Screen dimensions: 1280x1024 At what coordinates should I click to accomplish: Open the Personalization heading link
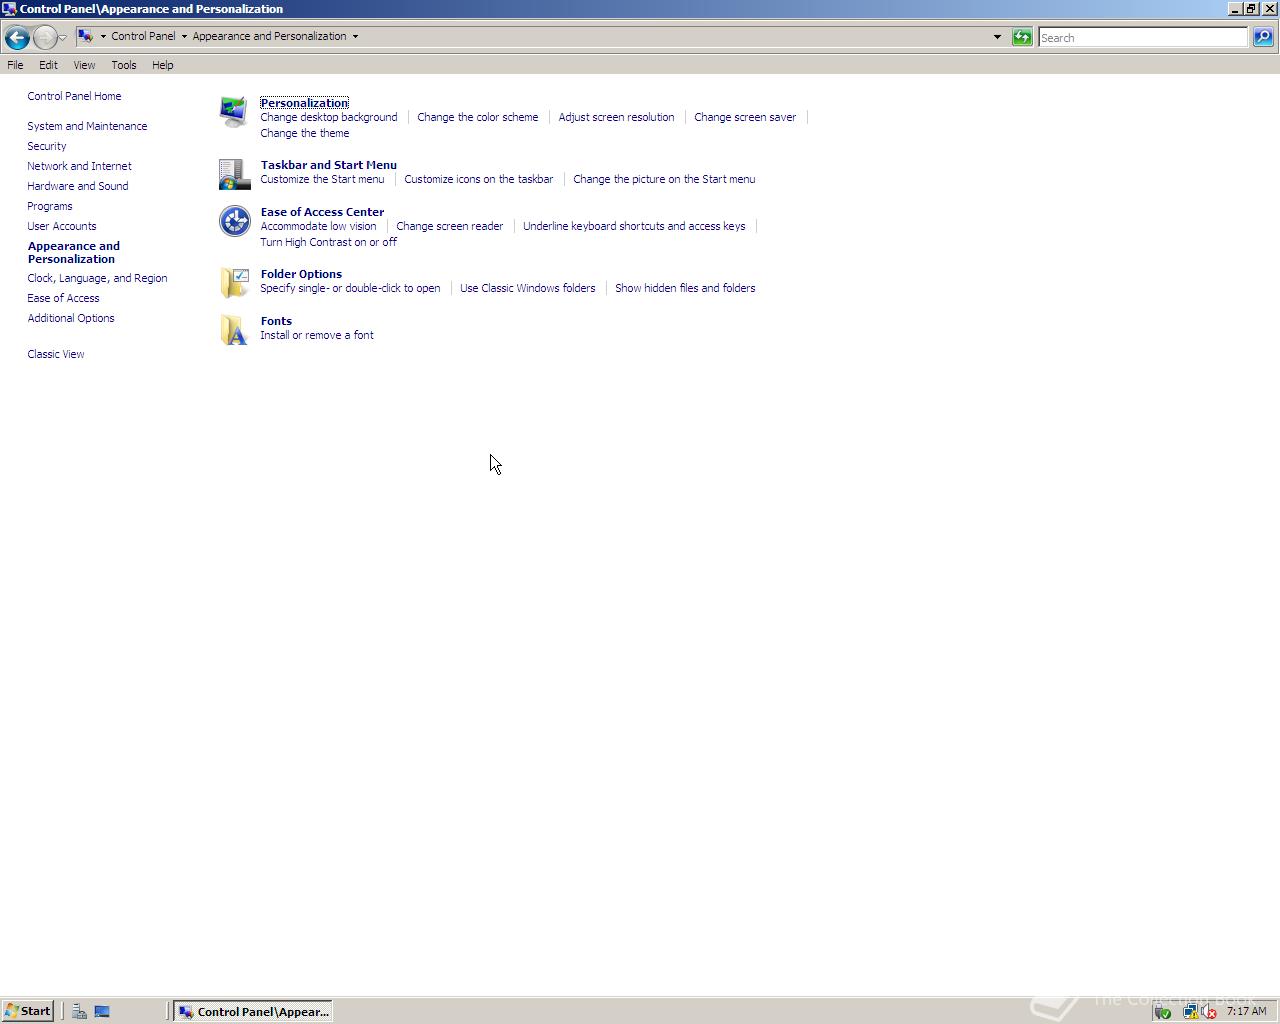(x=304, y=103)
